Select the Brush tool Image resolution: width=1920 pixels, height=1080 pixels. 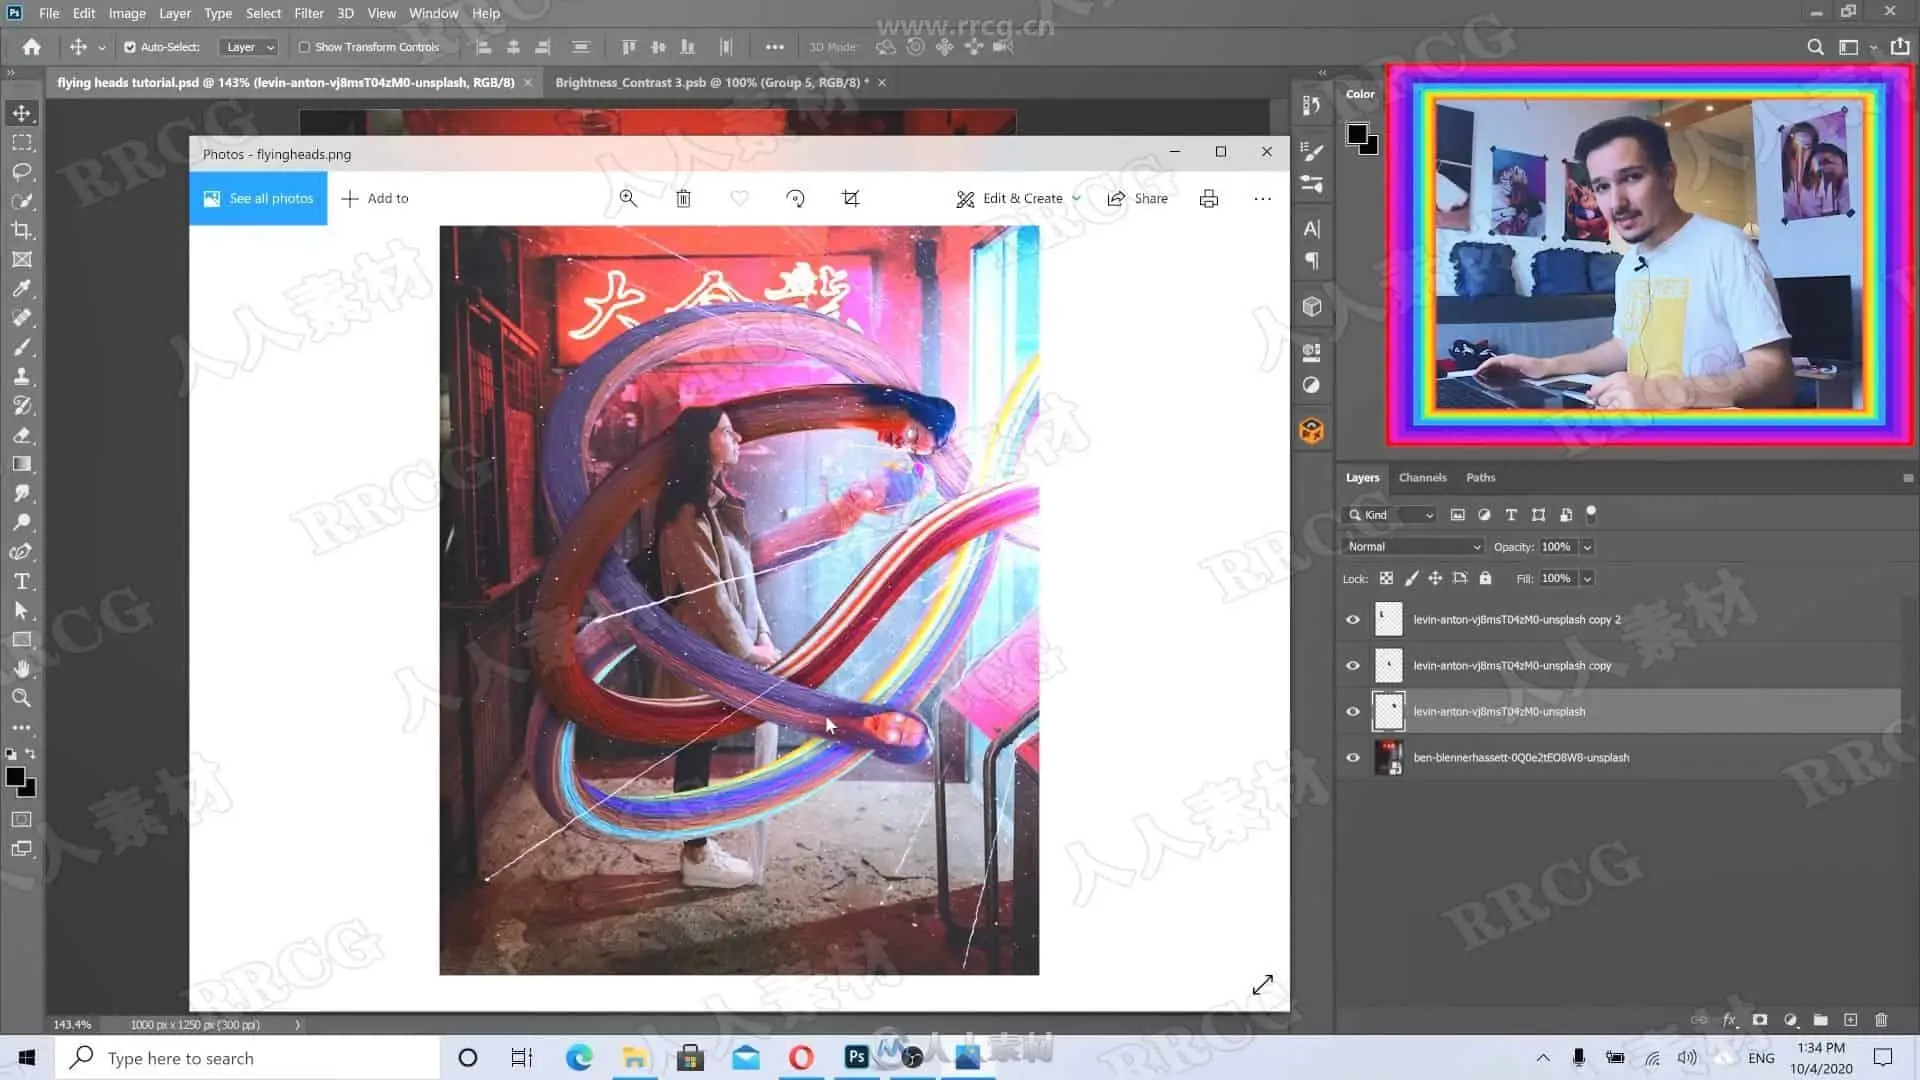[22, 347]
